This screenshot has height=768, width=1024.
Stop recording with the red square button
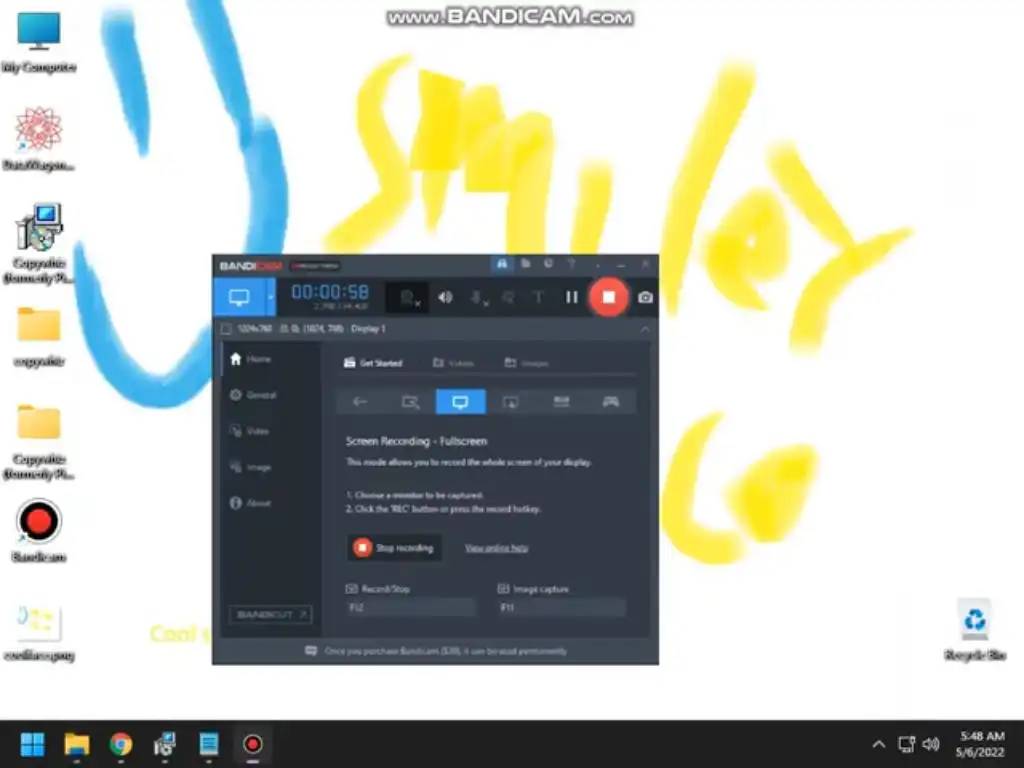(x=608, y=298)
